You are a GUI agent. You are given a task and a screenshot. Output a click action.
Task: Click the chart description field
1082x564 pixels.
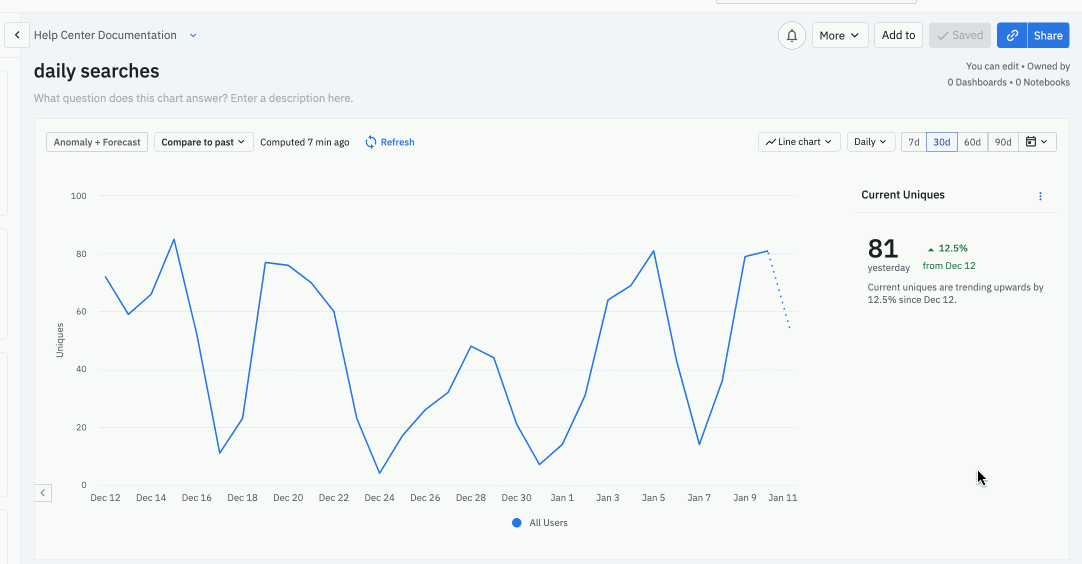[x=193, y=98]
